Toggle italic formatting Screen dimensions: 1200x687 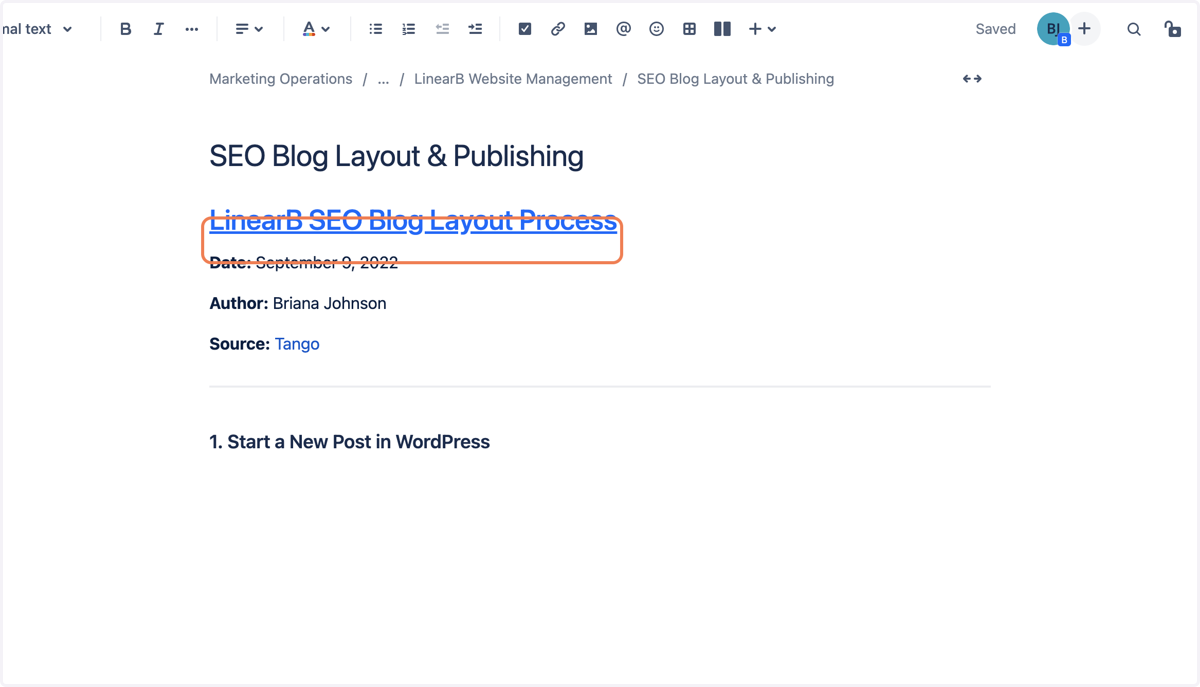[158, 29]
